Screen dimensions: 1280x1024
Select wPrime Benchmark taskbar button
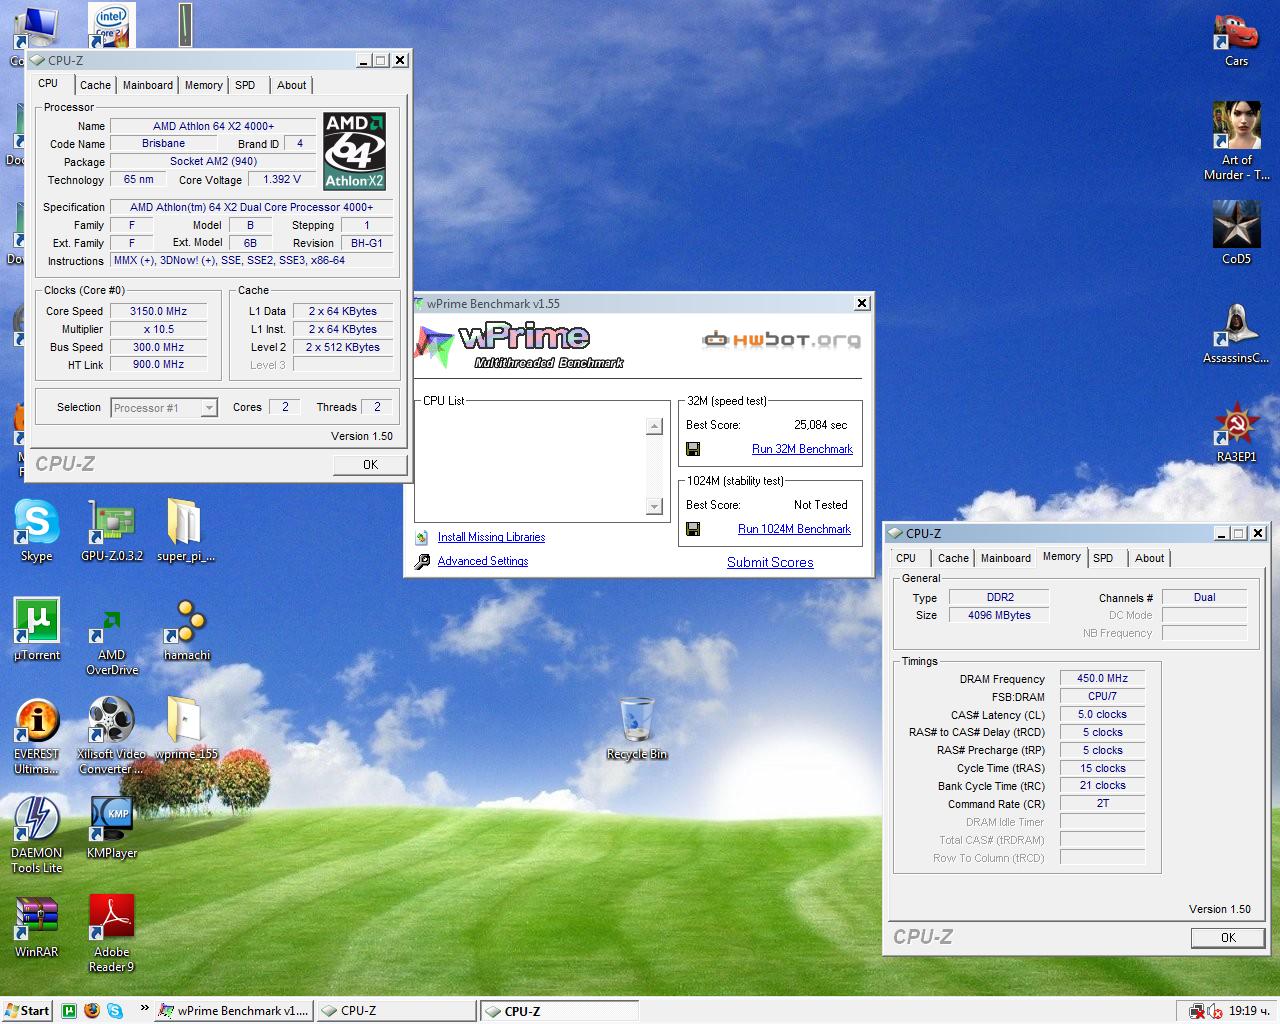[234, 1011]
